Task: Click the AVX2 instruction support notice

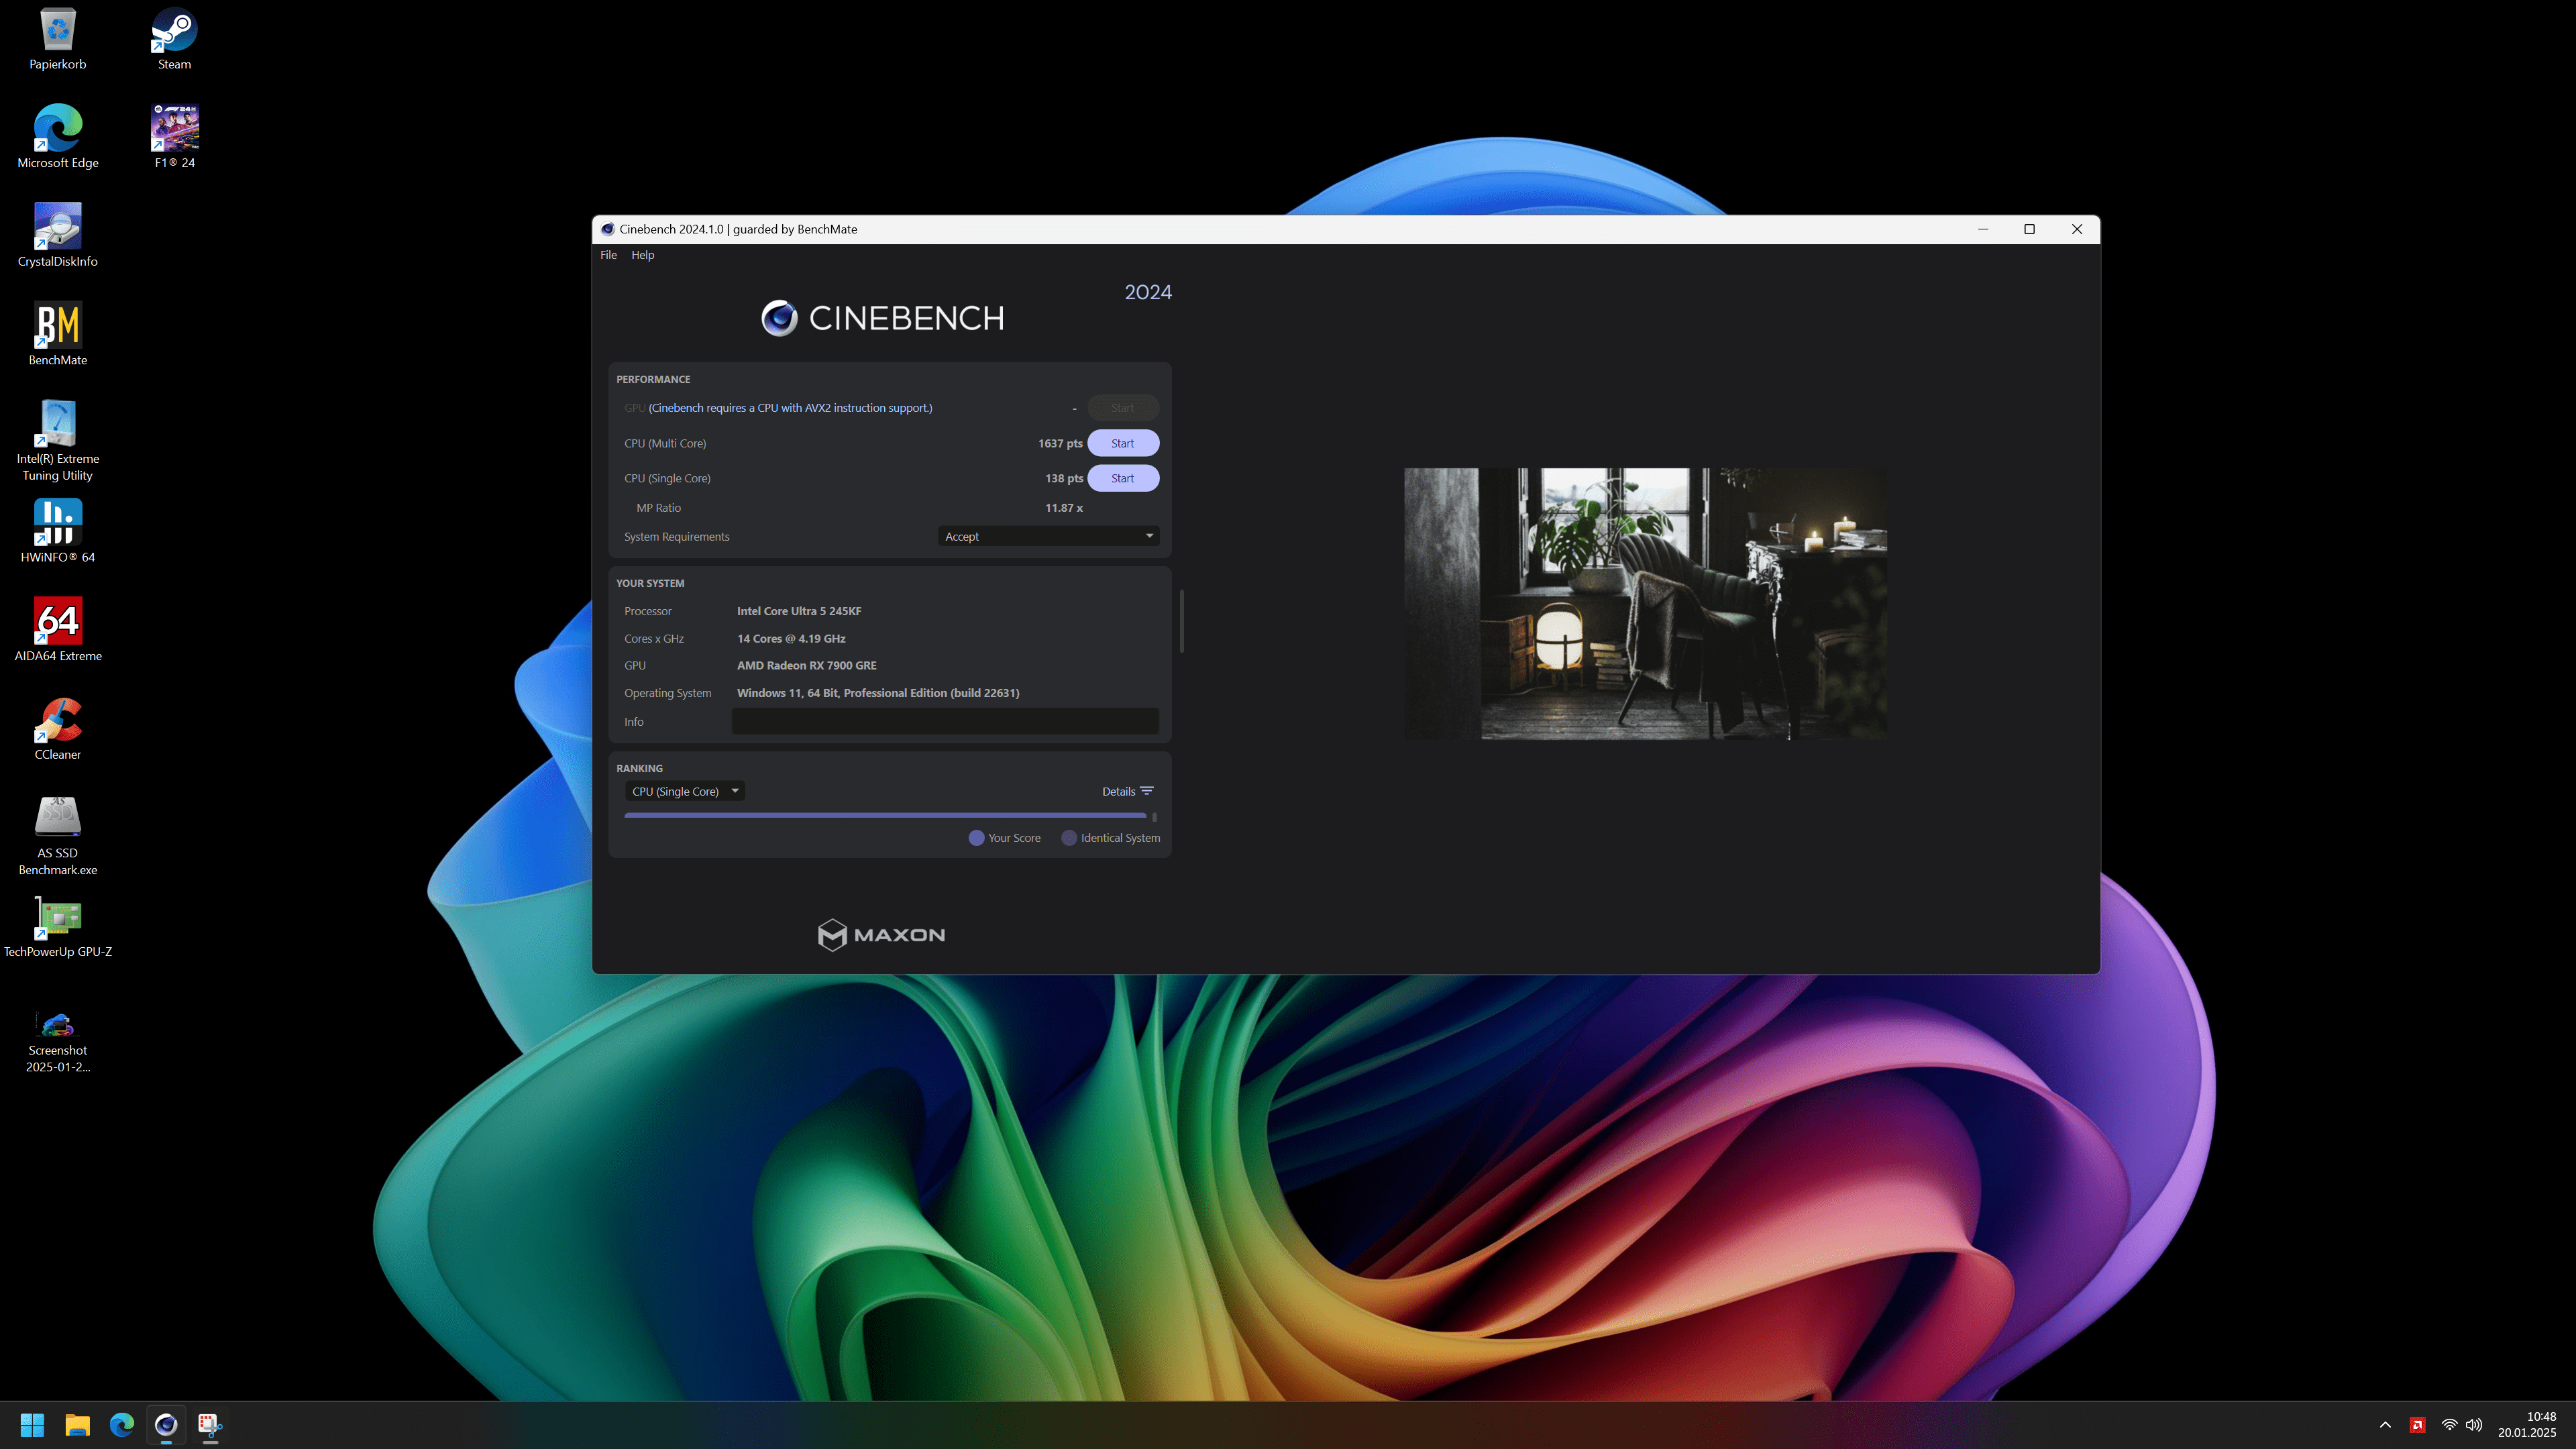Action: (790, 408)
